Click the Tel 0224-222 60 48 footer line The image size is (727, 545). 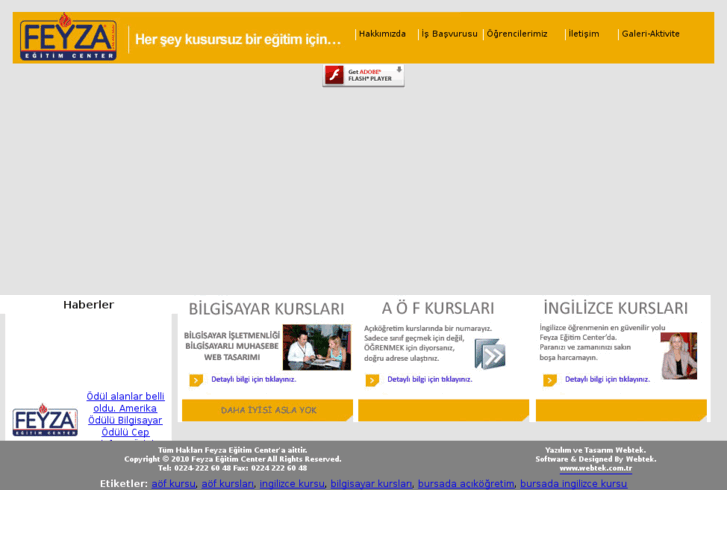[x=233, y=468]
